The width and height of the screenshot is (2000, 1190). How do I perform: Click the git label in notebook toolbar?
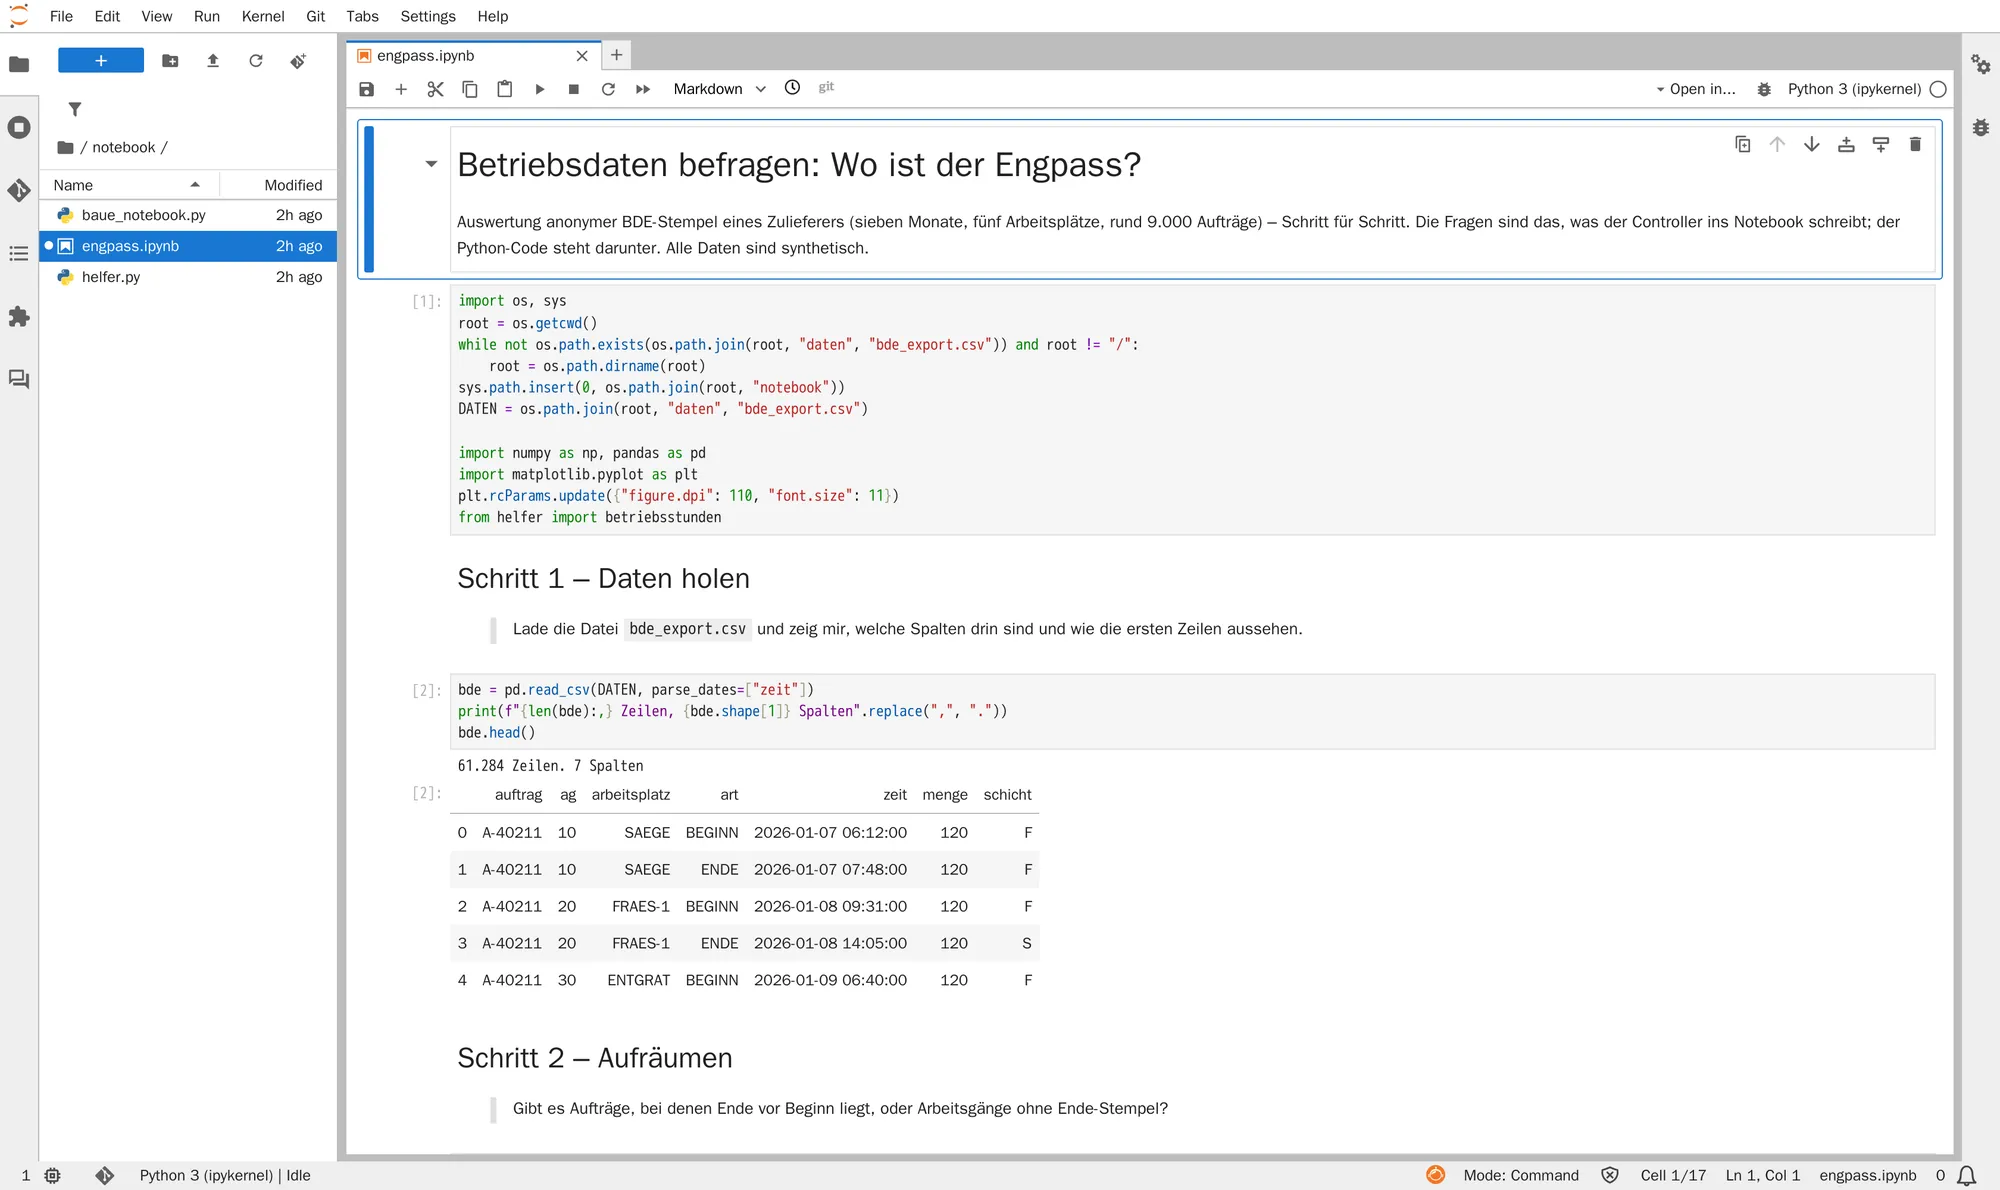pos(826,88)
